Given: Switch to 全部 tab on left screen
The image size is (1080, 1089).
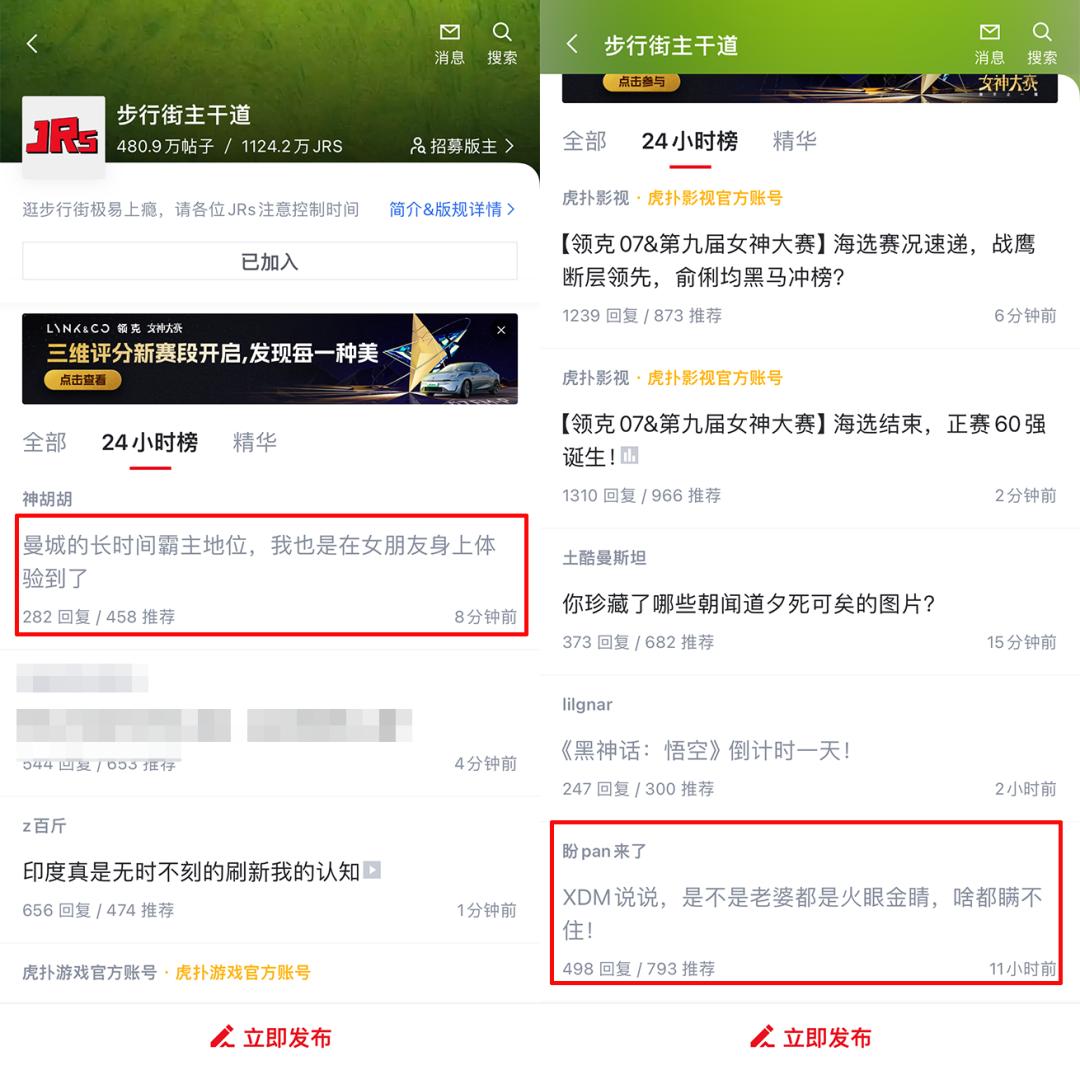Looking at the screenshot, I should 44,442.
